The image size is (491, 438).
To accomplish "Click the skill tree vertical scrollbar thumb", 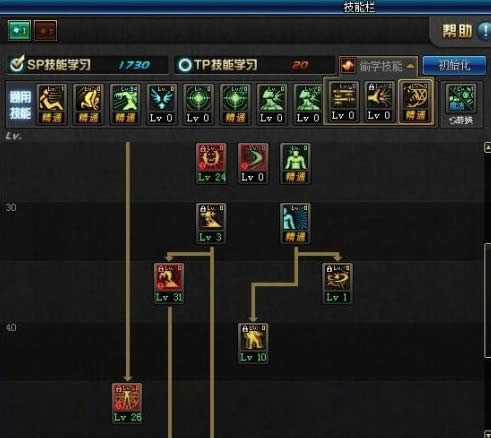I will pyautogui.click(x=488, y=300).
